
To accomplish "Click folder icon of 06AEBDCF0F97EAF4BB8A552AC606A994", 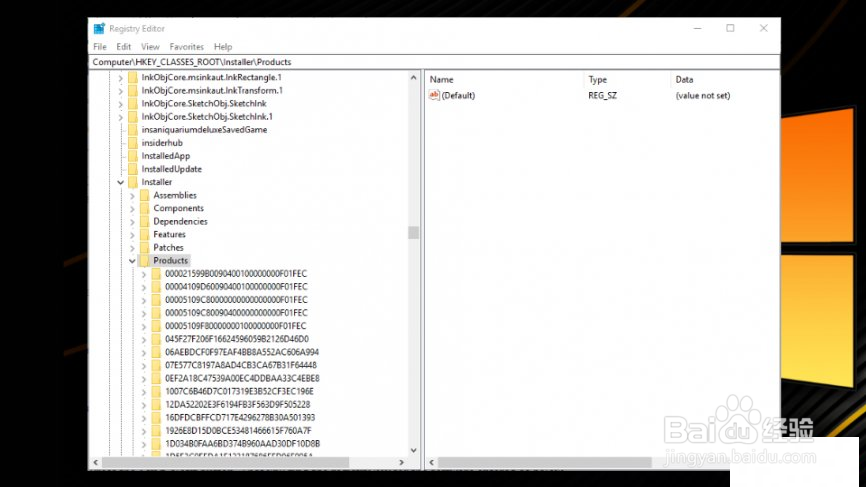I will pos(156,352).
